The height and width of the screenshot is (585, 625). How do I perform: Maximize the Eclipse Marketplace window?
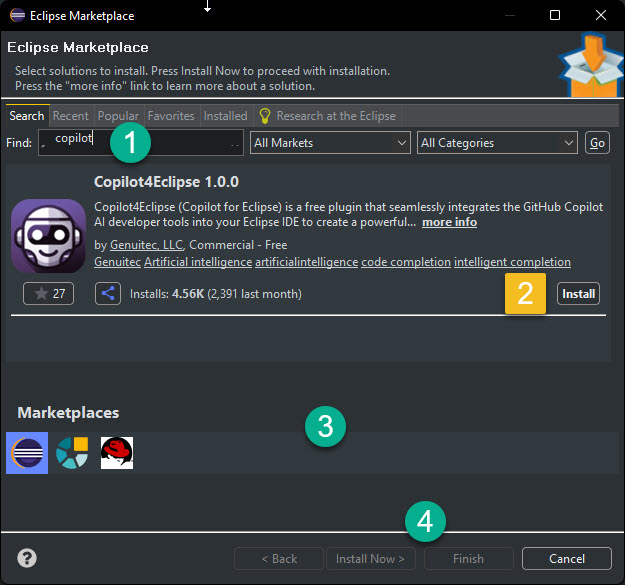(555, 15)
